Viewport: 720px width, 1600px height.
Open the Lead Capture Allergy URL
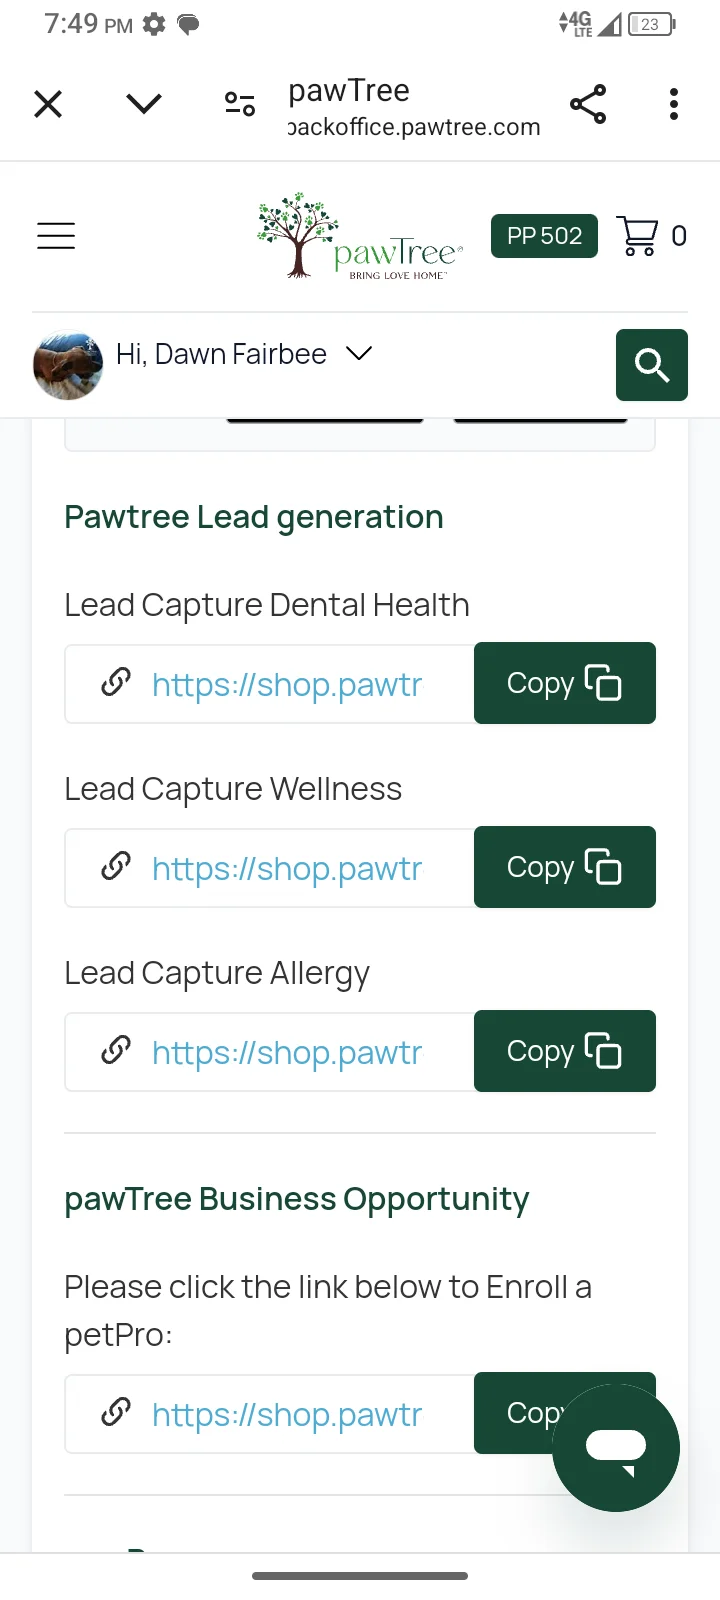(286, 1053)
